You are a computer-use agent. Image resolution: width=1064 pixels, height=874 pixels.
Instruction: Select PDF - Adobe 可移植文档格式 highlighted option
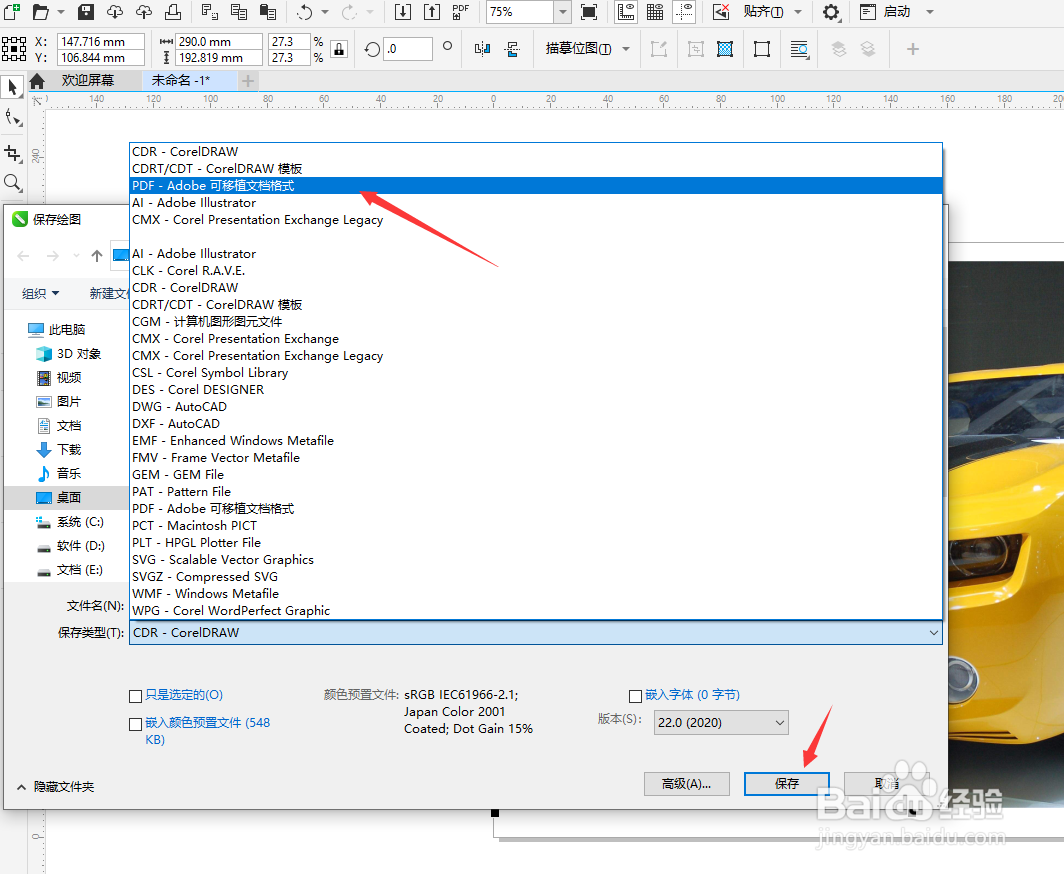tap(535, 185)
